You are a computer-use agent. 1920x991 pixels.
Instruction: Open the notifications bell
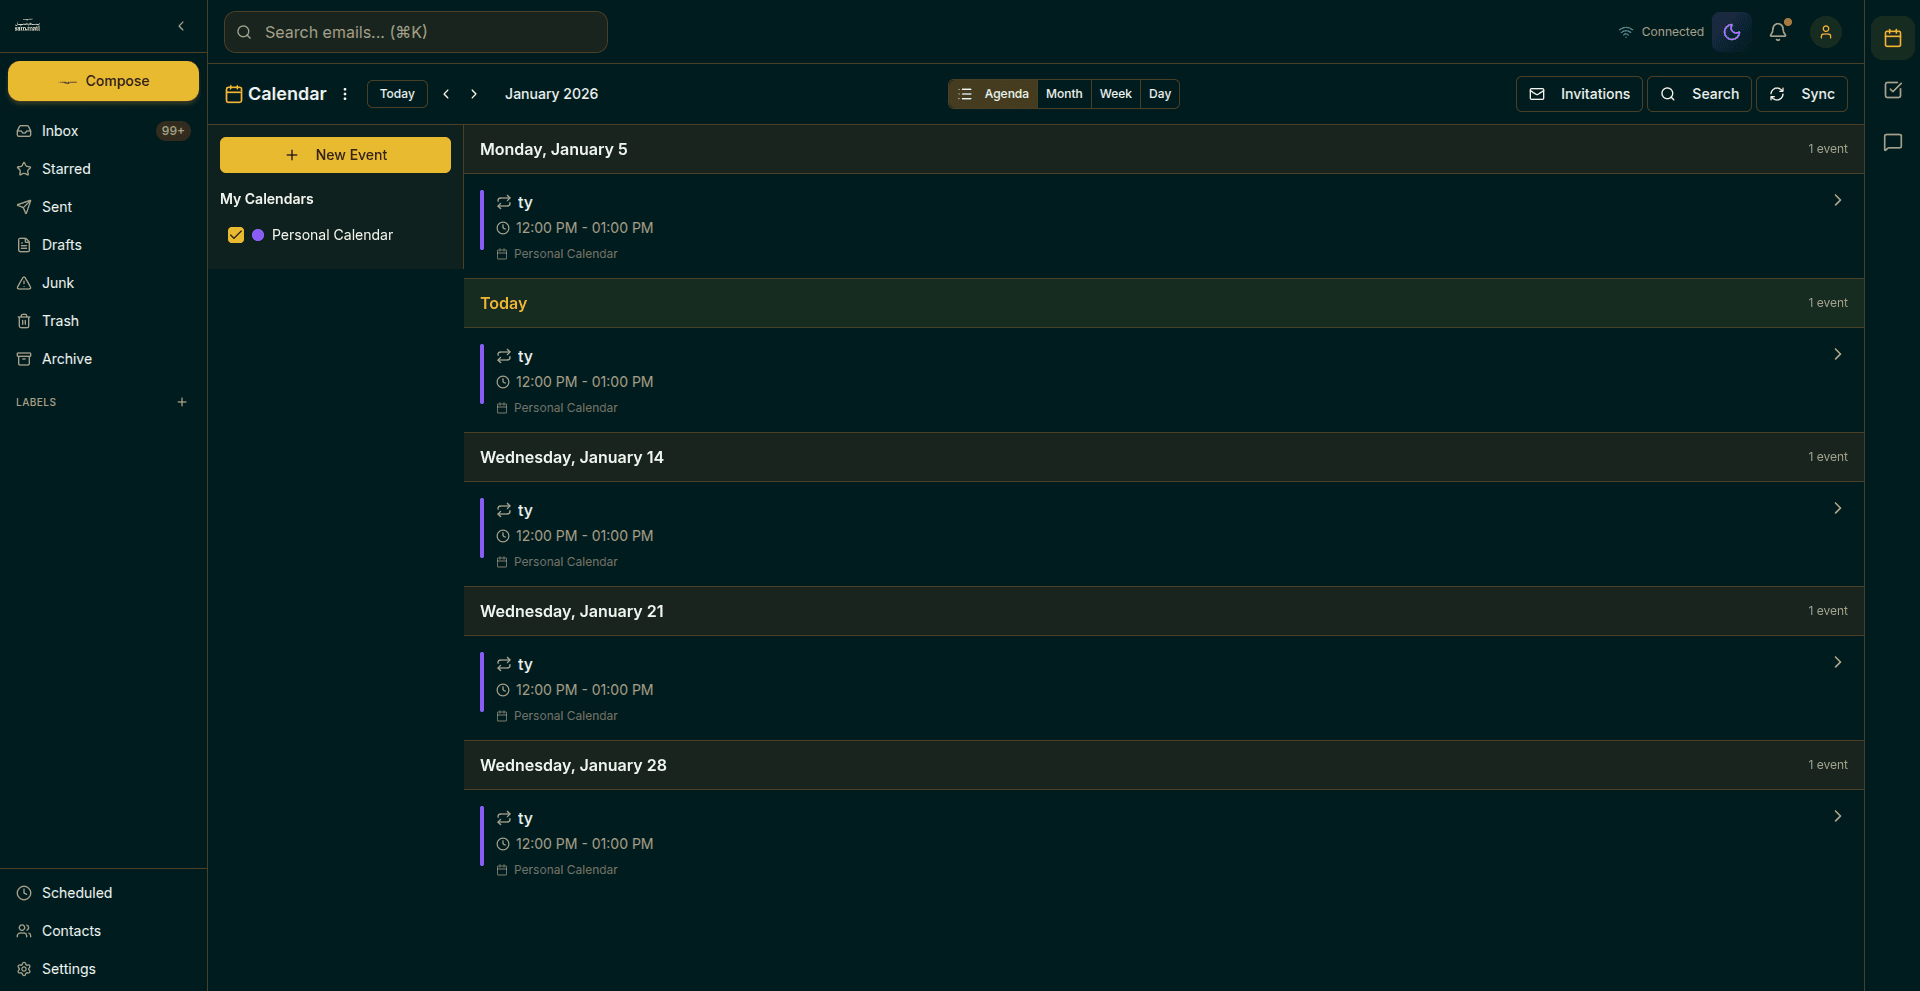(1778, 32)
